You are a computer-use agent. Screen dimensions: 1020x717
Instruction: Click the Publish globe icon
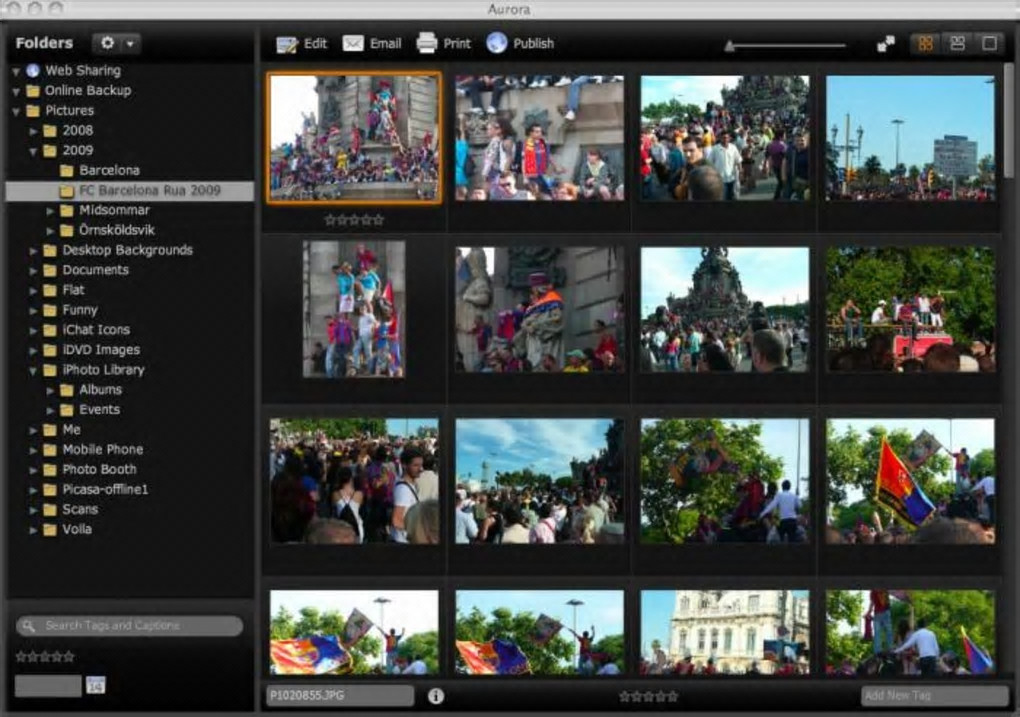[x=497, y=43]
